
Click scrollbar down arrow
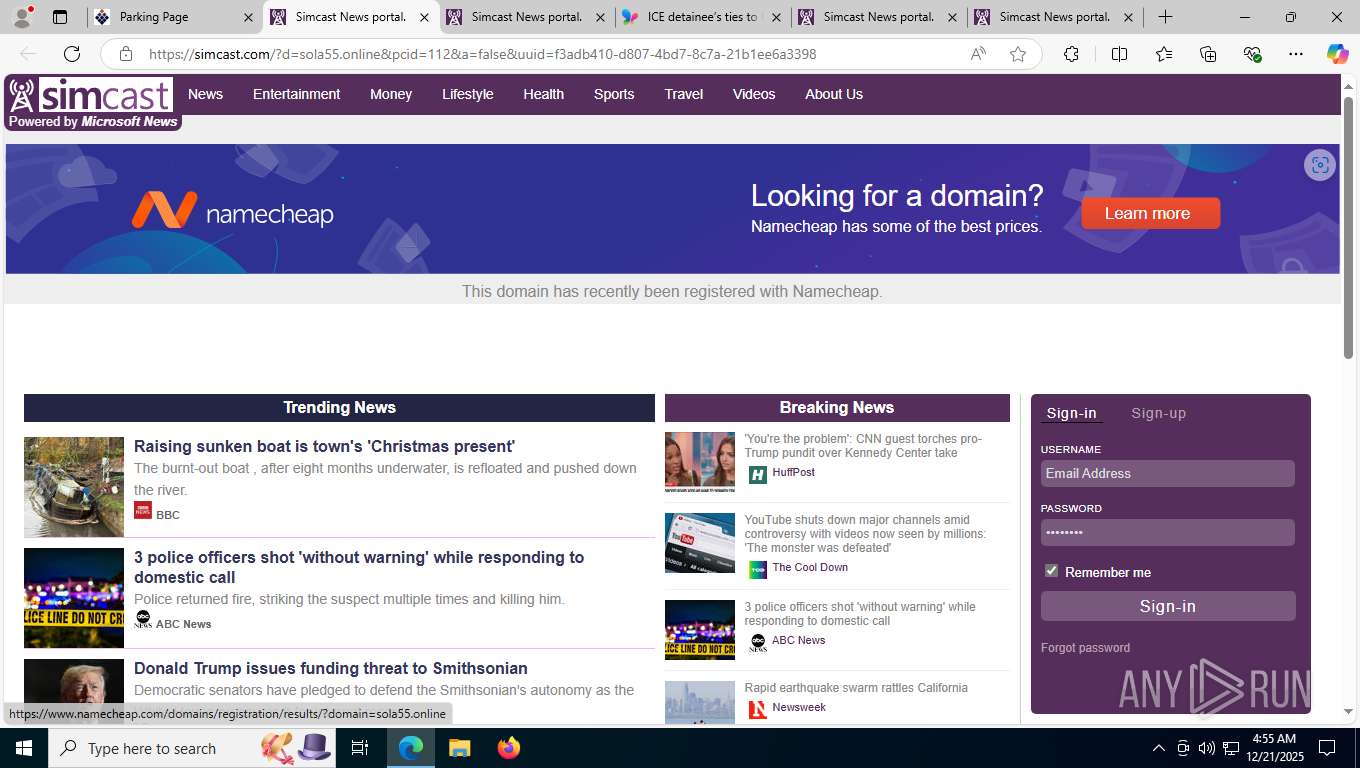pyautogui.click(x=1349, y=712)
